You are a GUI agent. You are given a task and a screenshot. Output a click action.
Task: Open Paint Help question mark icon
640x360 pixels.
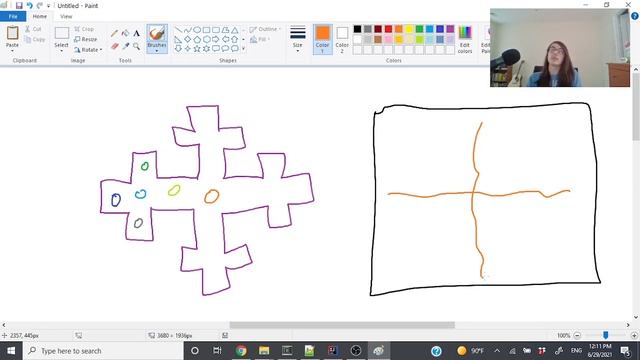click(635, 16)
